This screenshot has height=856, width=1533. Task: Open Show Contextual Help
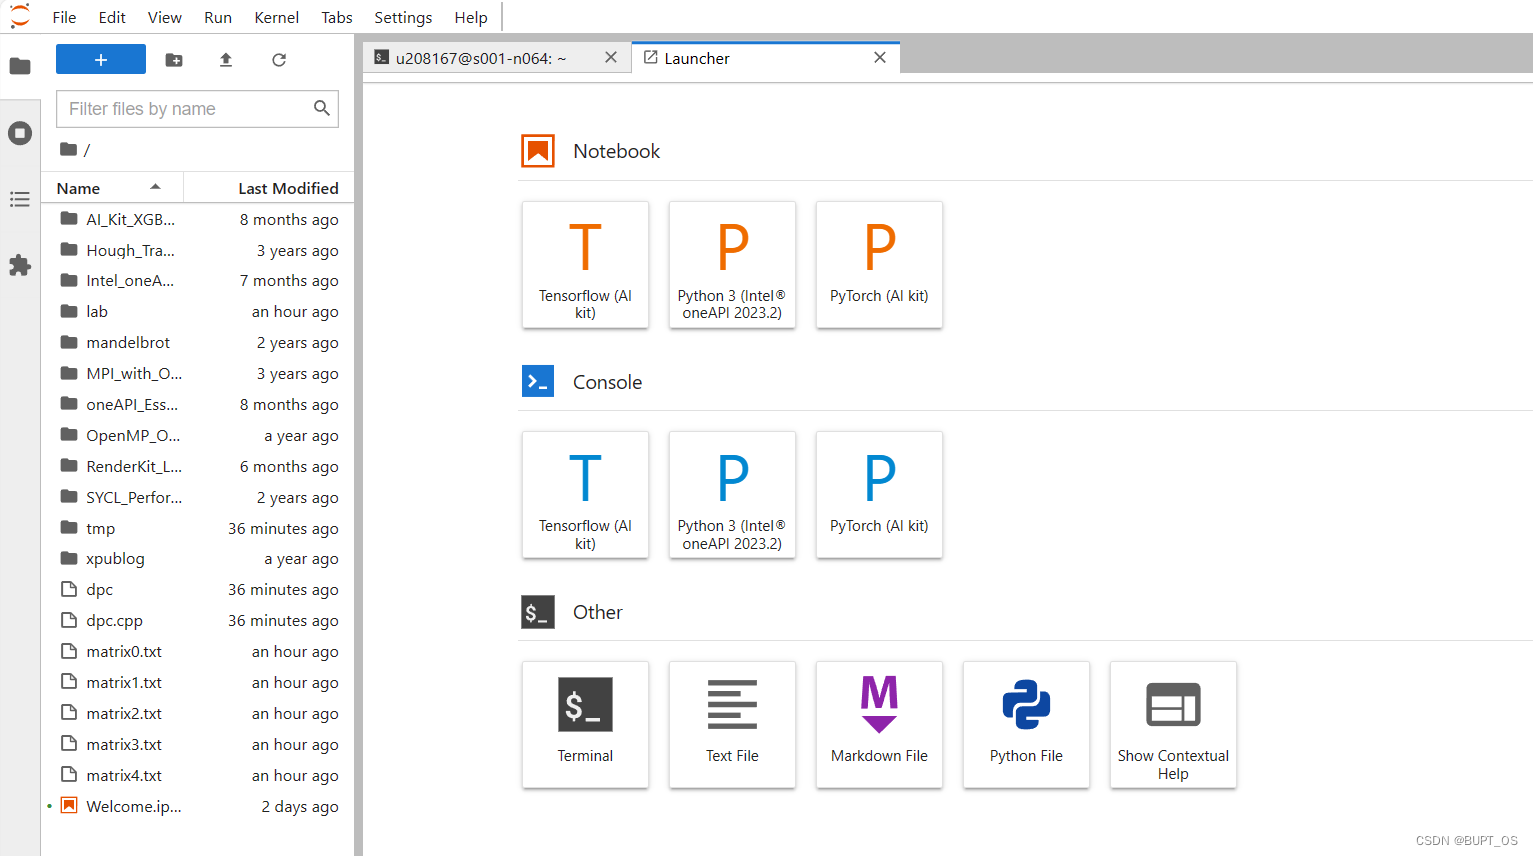click(1173, 725)
